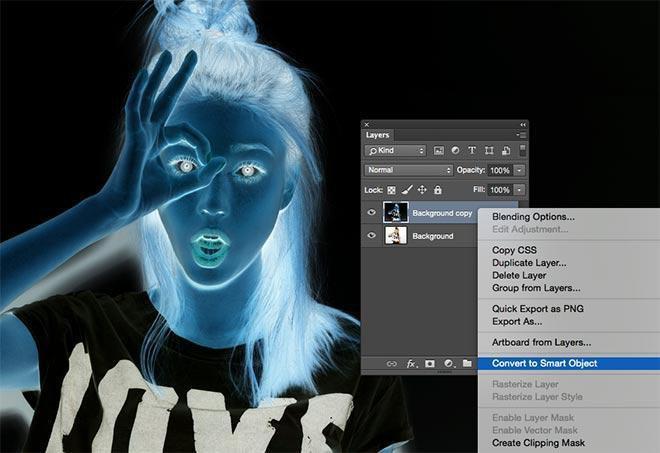Filter layers by type layer icon
The height and width of the screenshot is (453, 660).
[472, 150]
